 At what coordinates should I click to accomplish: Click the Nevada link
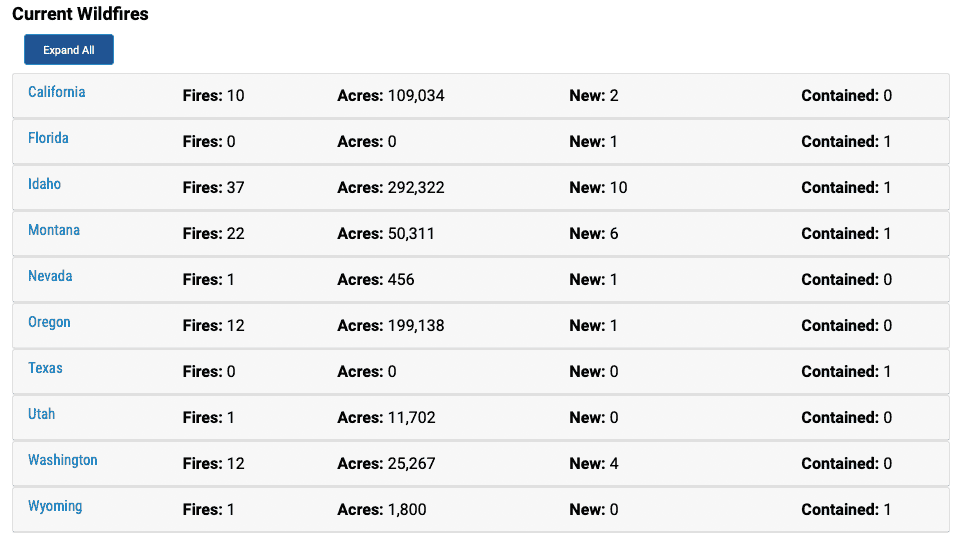click(x=50, y=276)
